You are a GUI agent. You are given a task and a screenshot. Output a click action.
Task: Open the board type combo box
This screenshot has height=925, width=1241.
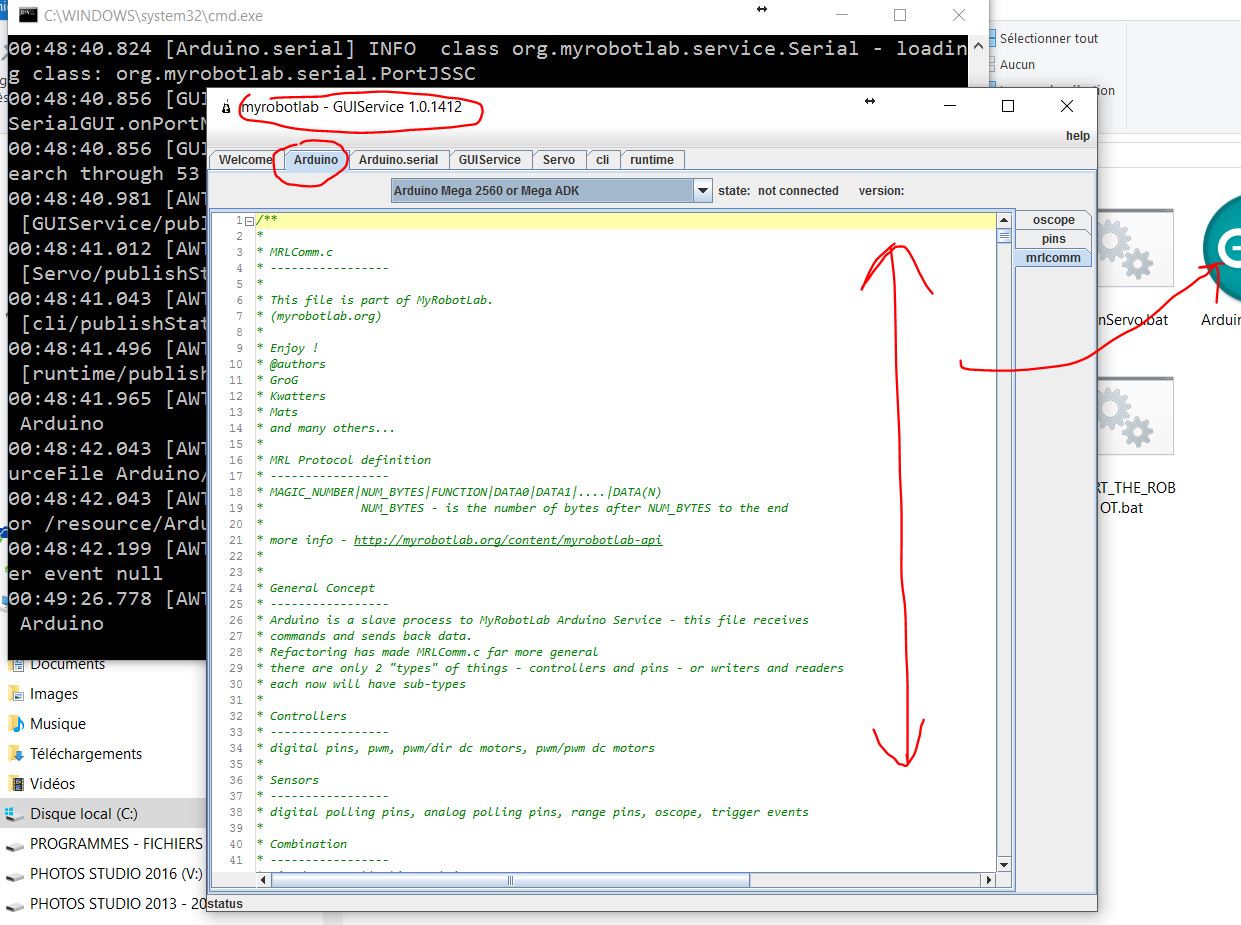click(x=551, y=190)
